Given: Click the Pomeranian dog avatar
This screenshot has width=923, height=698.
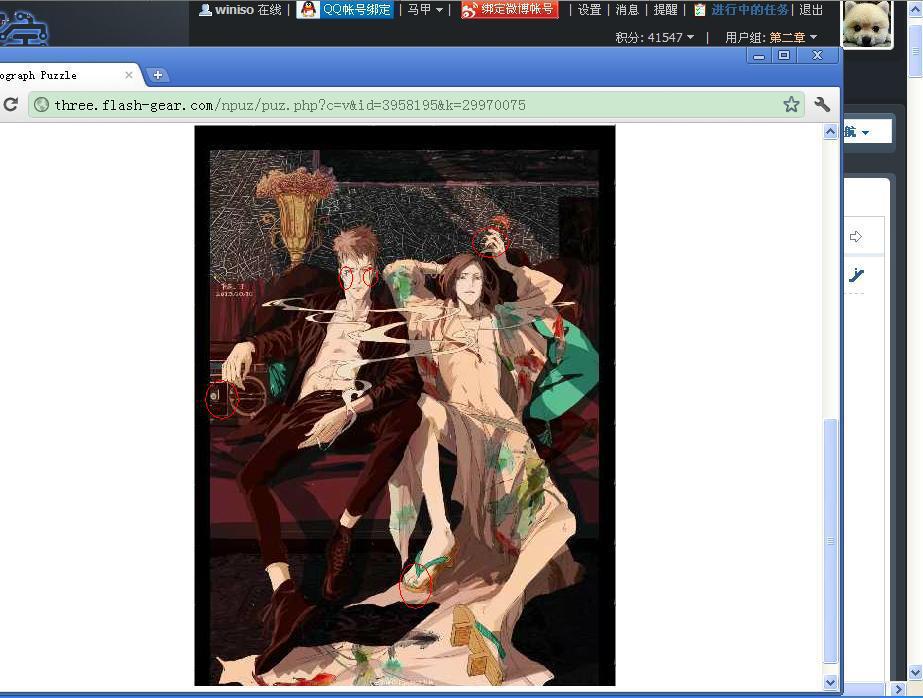Looking at the screenshot, I should (x=867, y=24).
